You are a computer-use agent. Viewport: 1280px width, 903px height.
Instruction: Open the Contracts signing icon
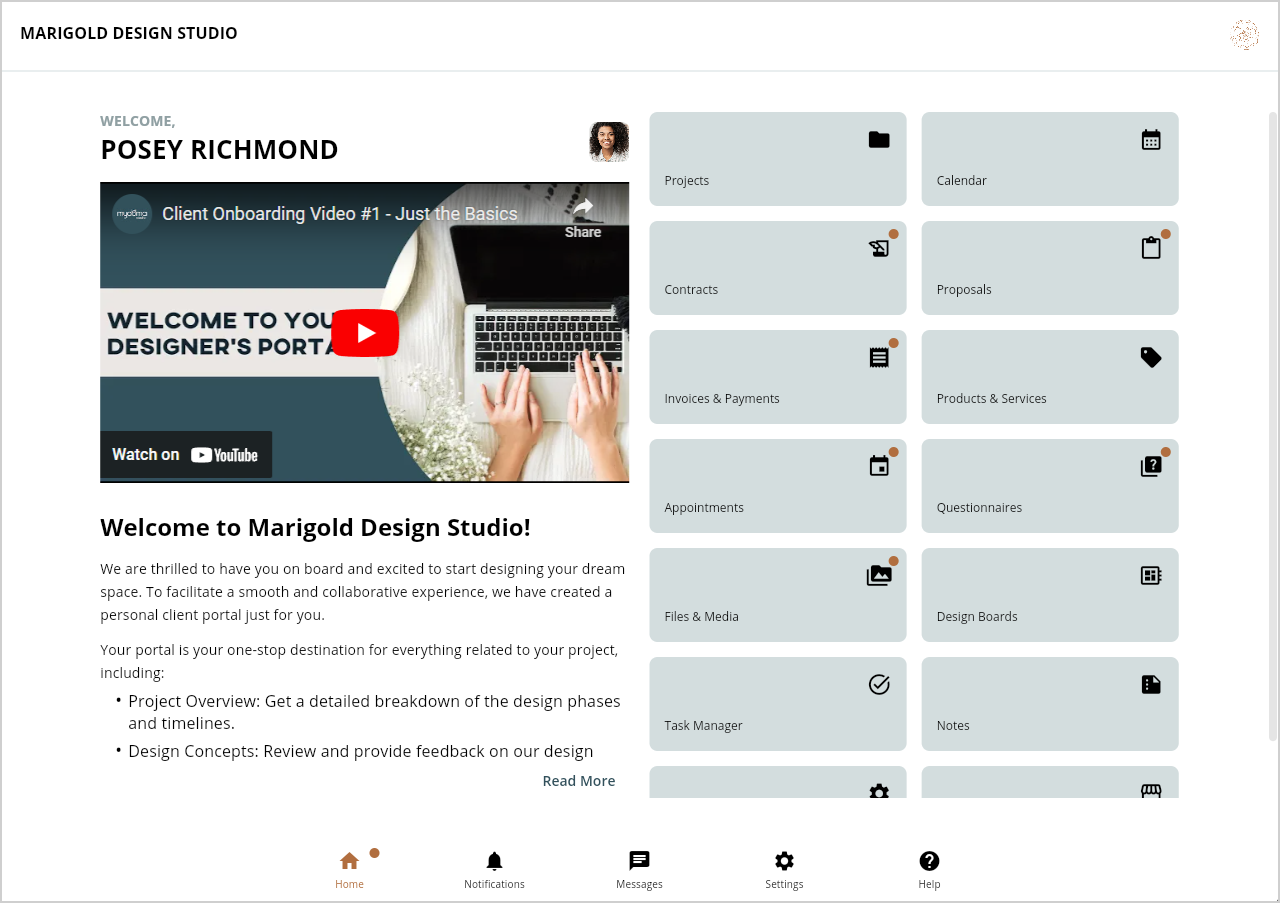click(x=879, y=249)
